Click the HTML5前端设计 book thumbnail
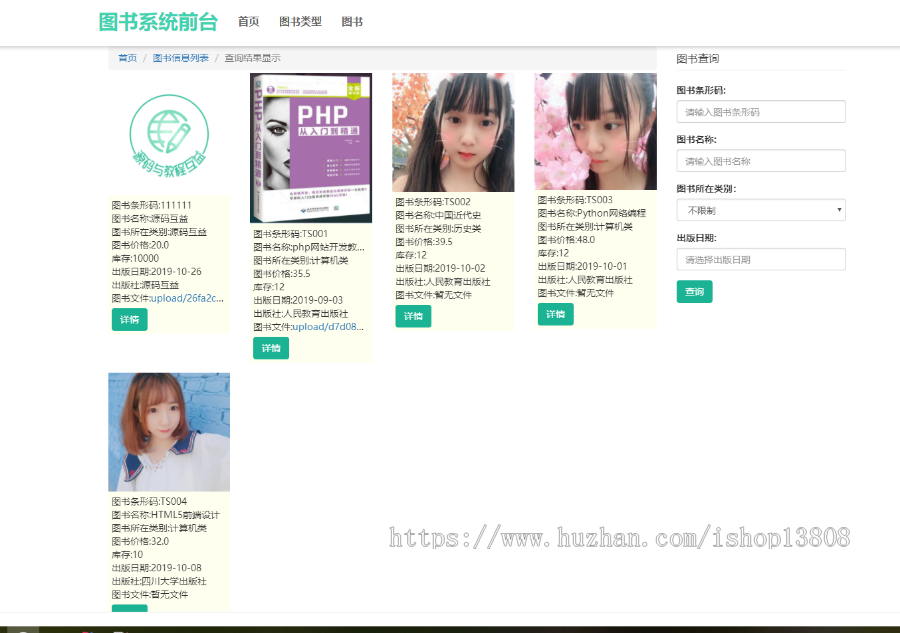 pyautogui.click(x=168, y=431)
